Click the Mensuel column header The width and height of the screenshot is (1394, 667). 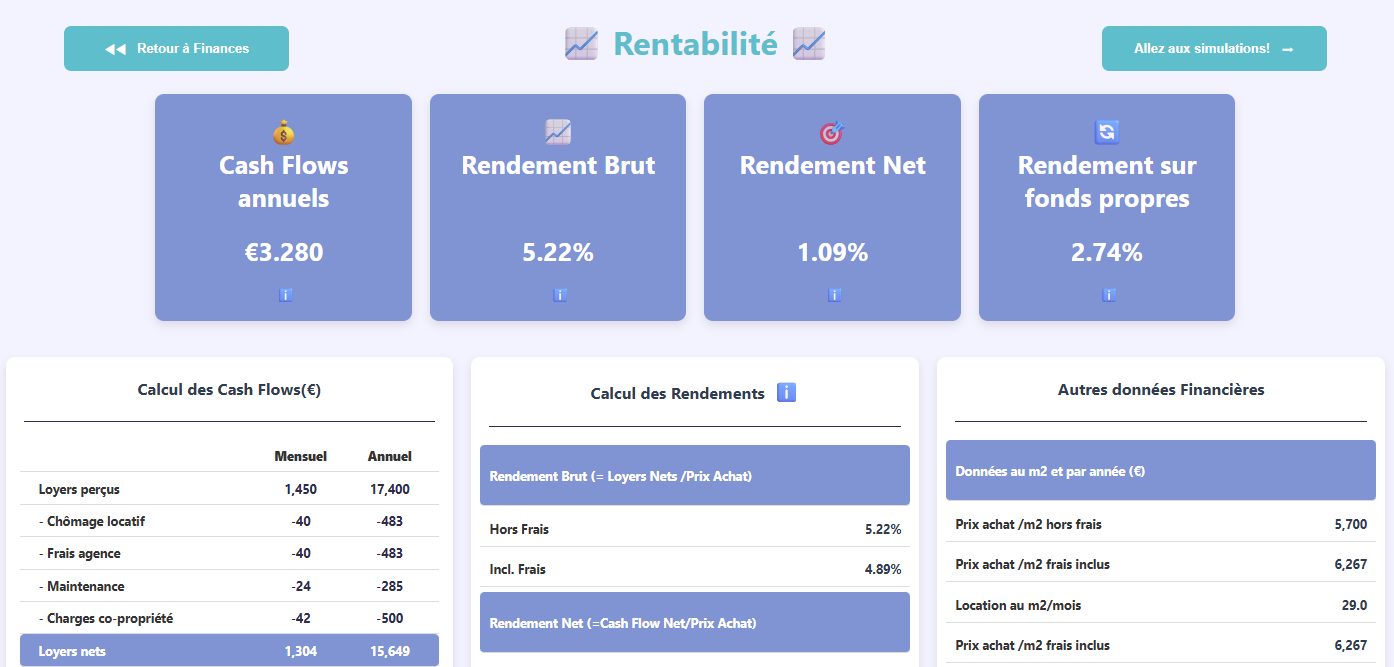coord(301,456)
